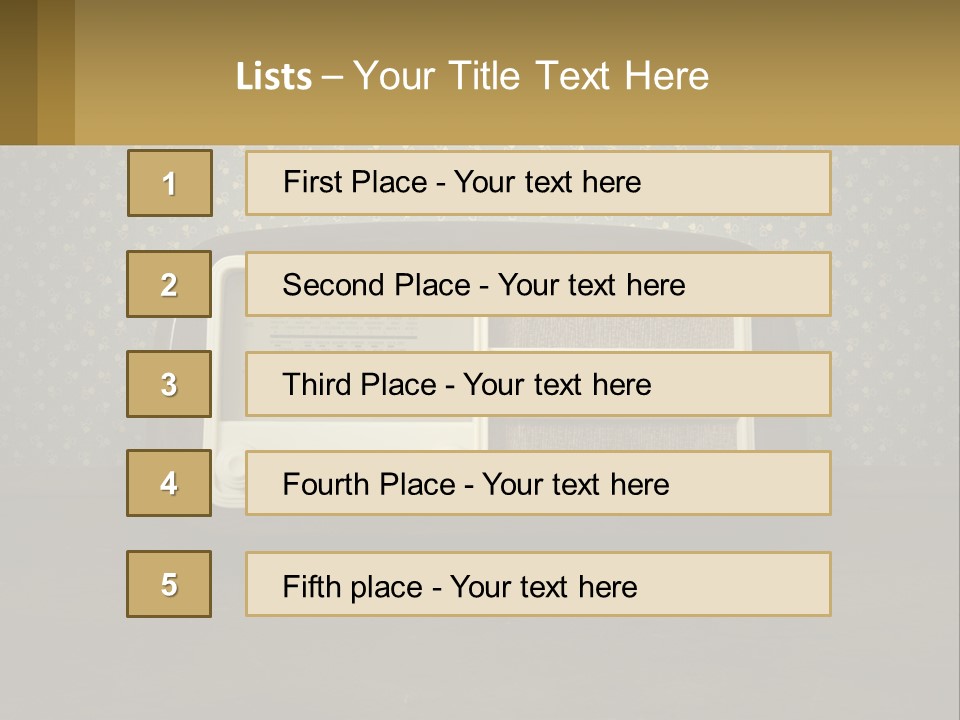Click the 'First Place' text box
Viewport: 960px width, 720px height.
(538, 183)
